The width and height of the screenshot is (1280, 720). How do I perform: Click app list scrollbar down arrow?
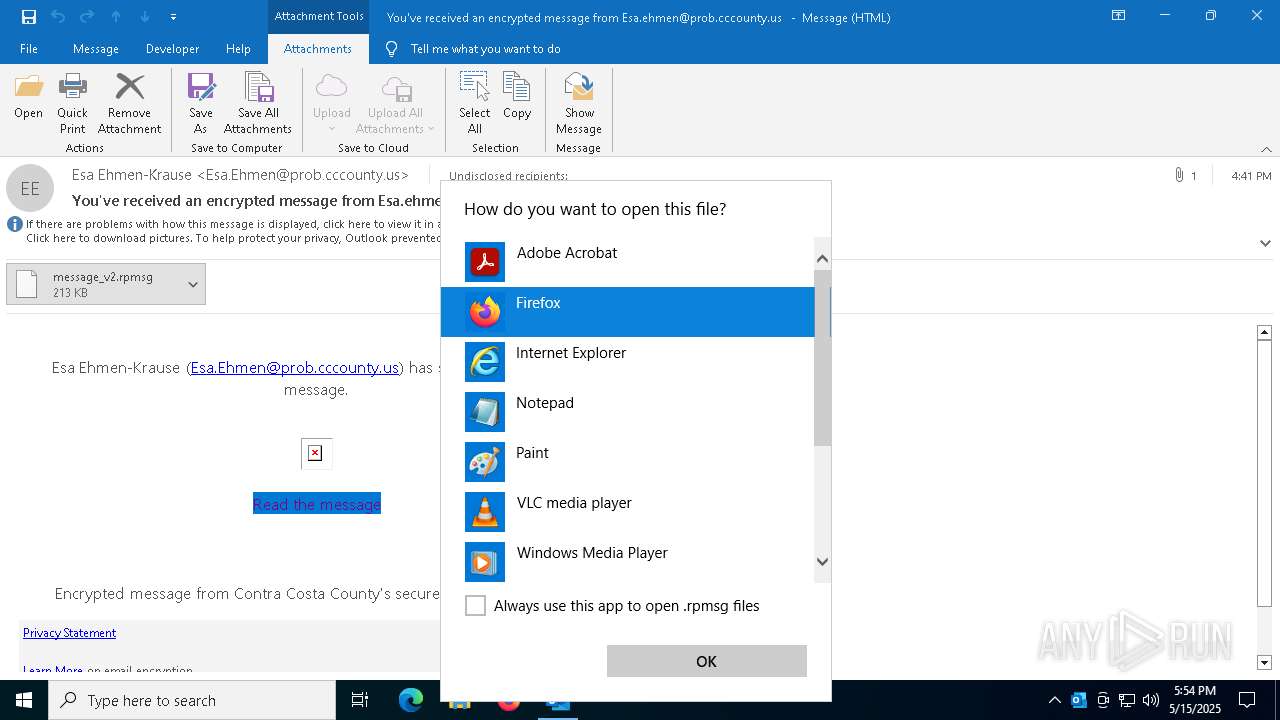[x=823, y=562]
